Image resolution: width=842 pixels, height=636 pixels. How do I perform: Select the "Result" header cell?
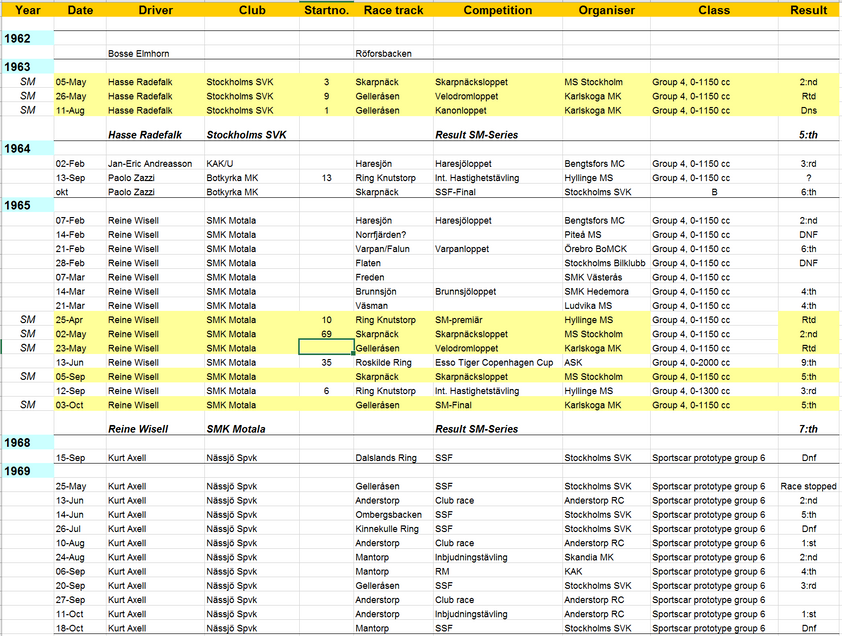click(x=808, y=10)
